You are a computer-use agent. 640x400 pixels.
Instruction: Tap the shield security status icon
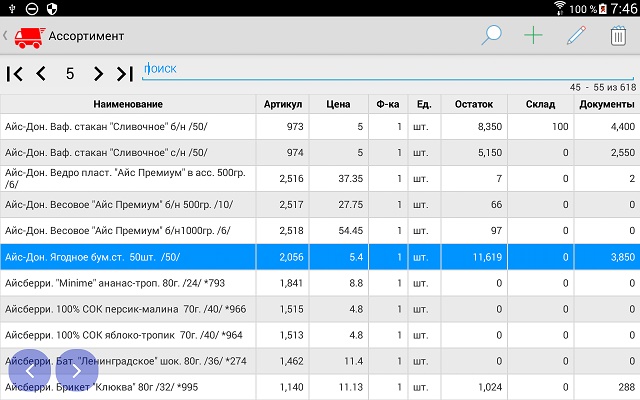(52, 9)
